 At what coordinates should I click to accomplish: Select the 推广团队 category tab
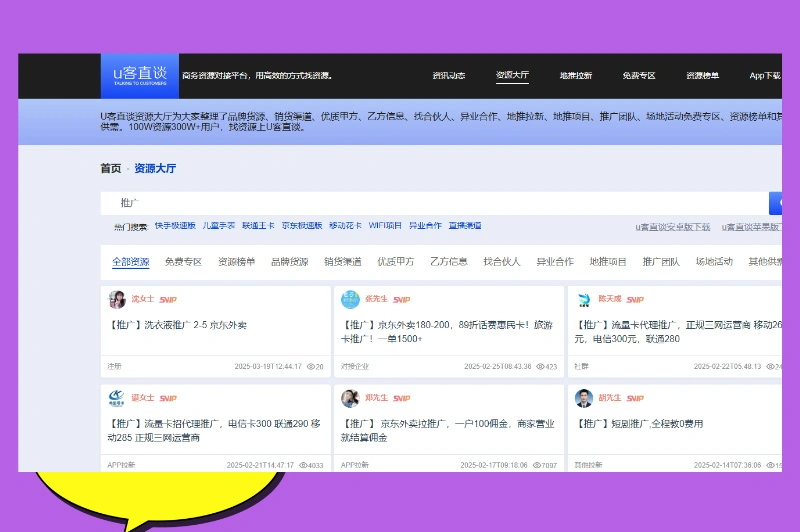[661, 262]
